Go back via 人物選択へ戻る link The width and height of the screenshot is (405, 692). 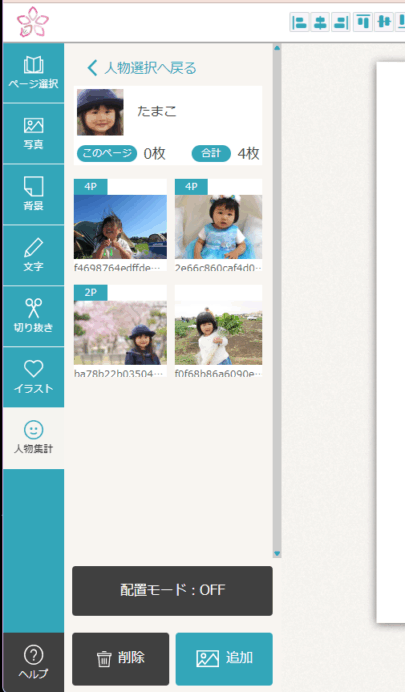[142, 68]
